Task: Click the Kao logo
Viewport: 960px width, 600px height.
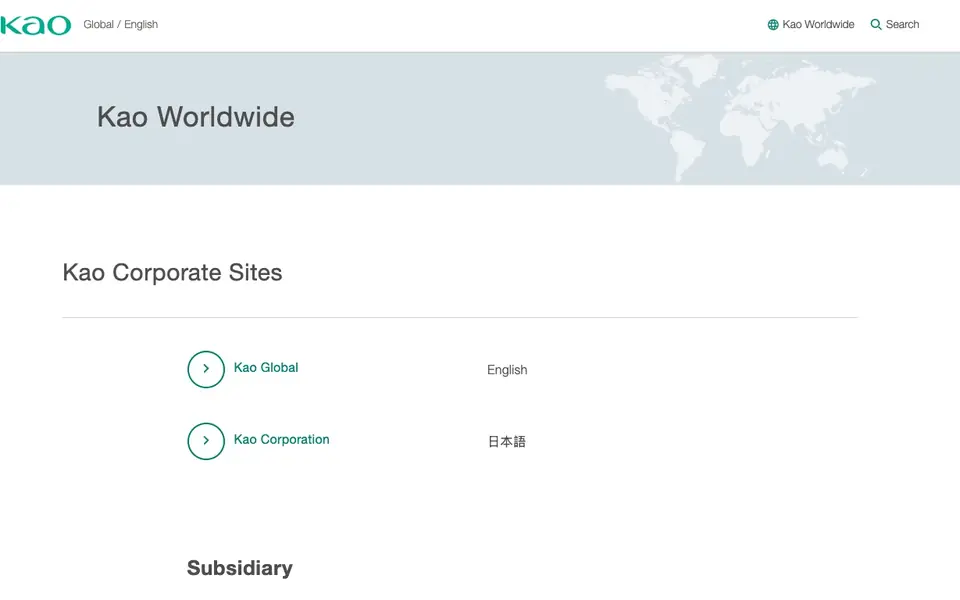Action: pos(36,25)
